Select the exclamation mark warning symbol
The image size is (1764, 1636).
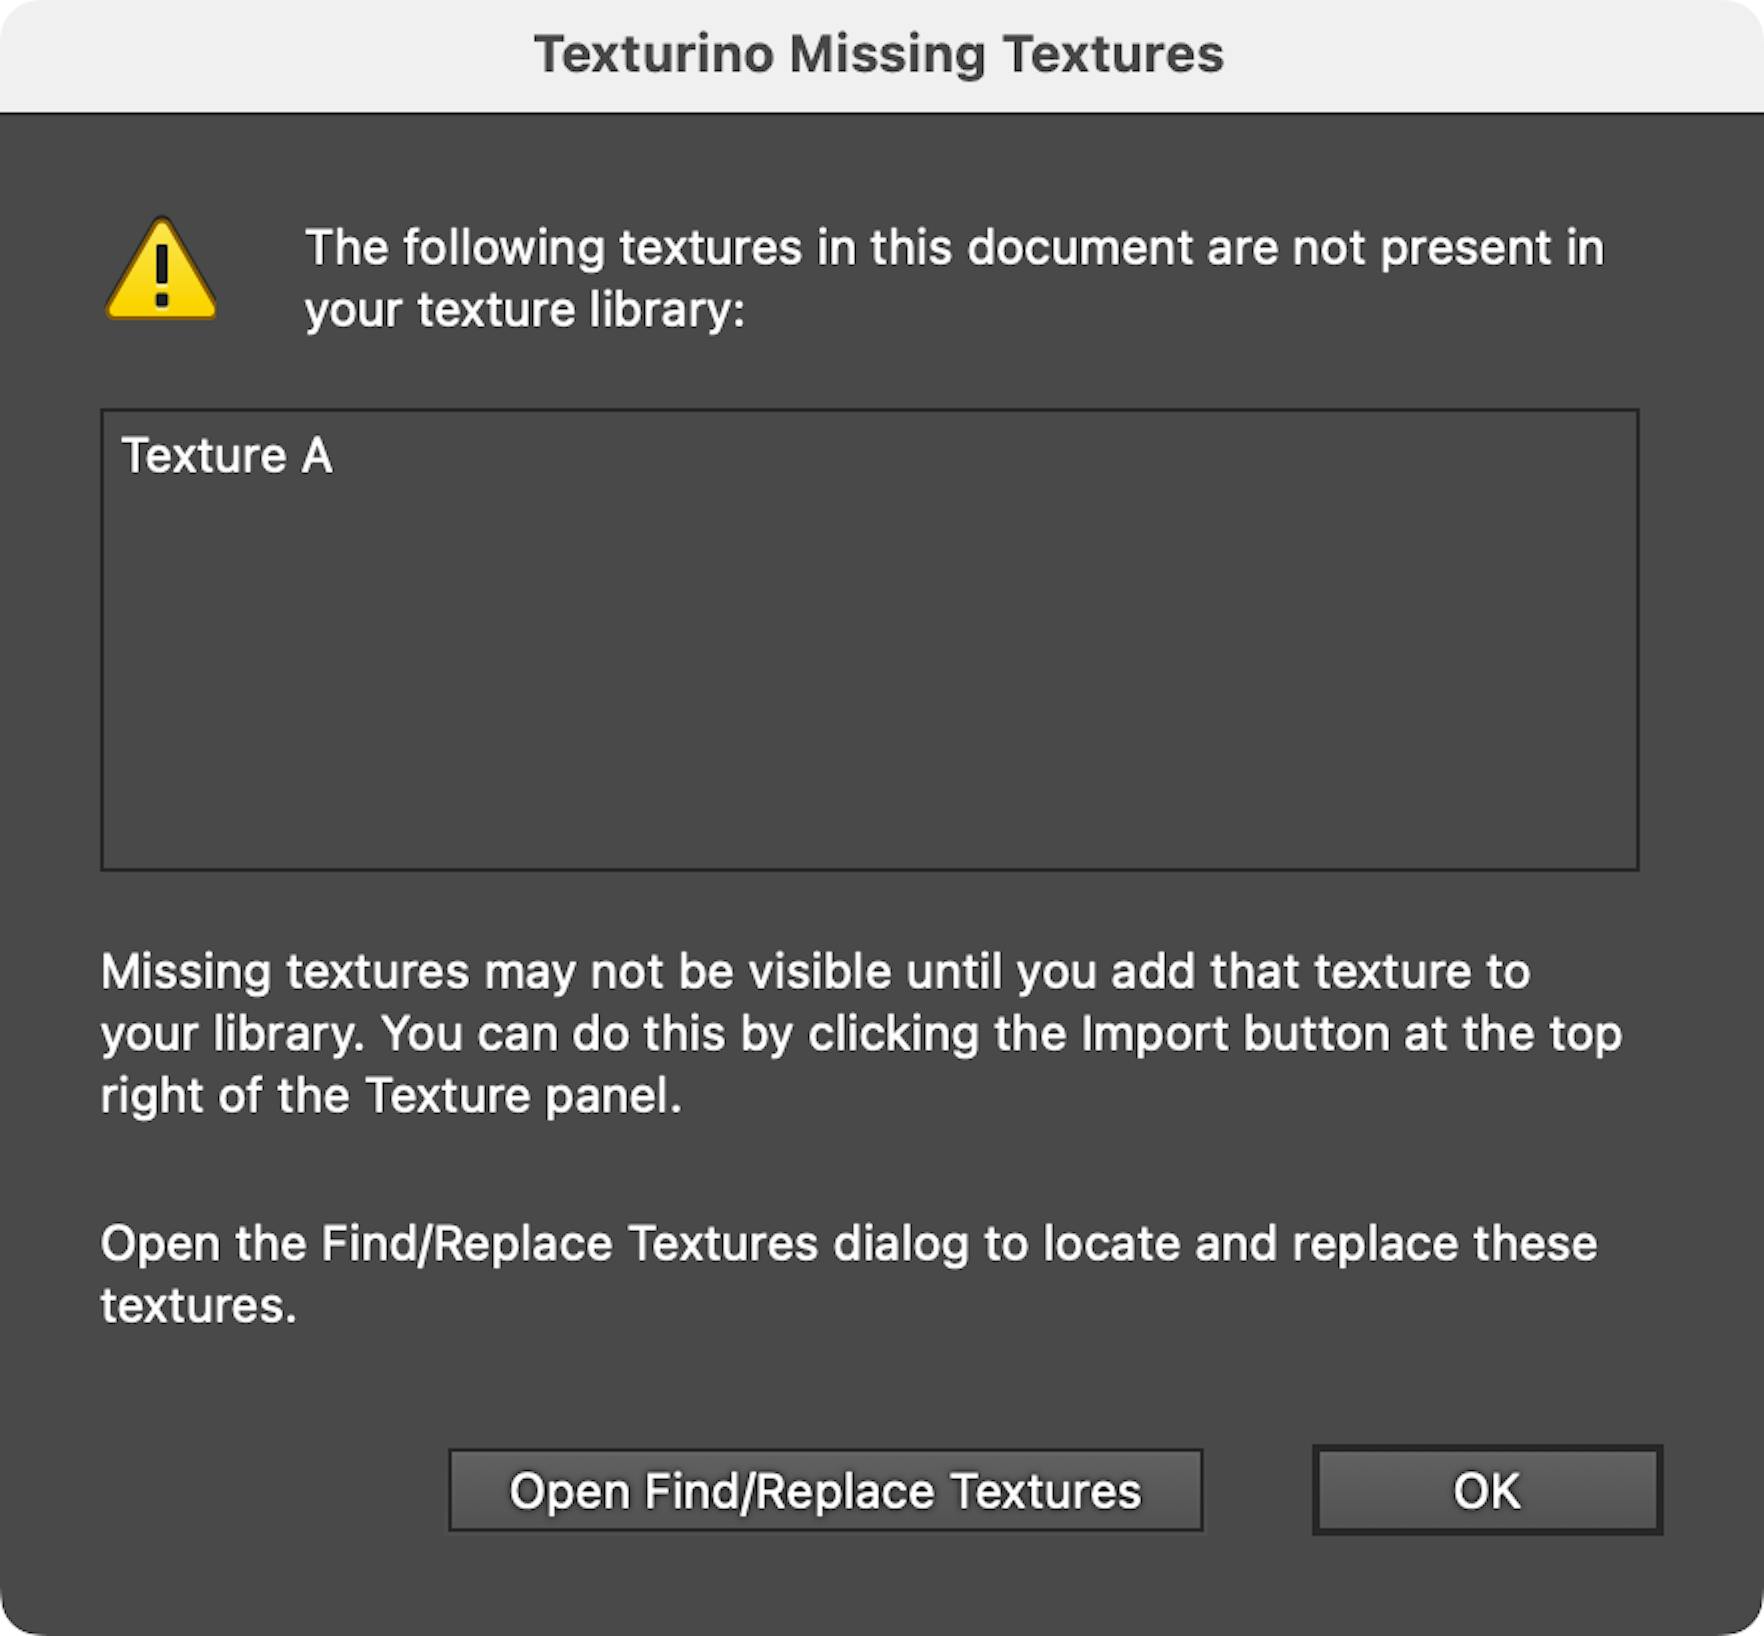[160, 275]
